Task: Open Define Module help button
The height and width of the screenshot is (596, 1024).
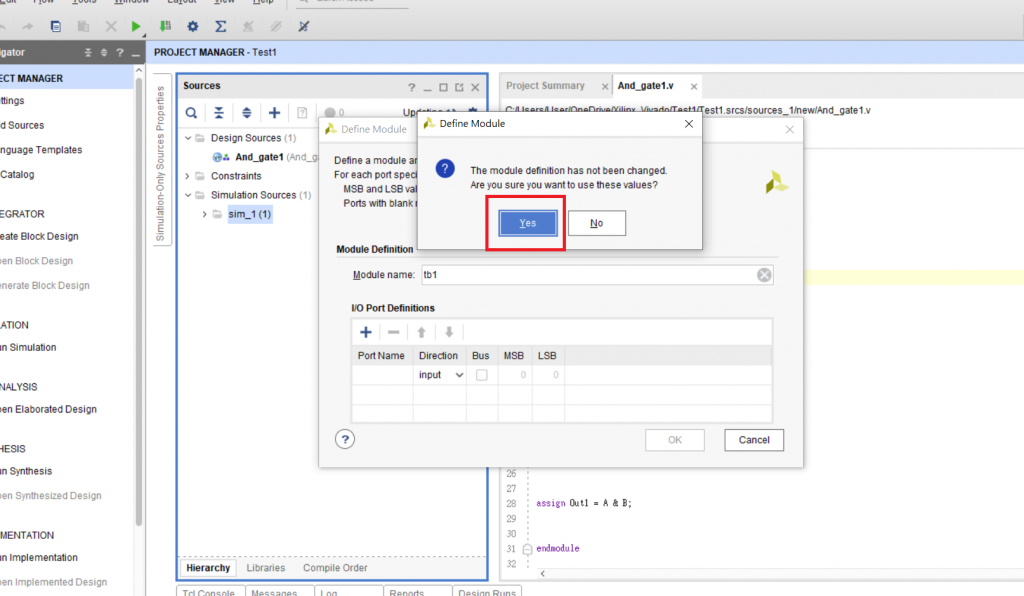Action: [x=345, y=439]
